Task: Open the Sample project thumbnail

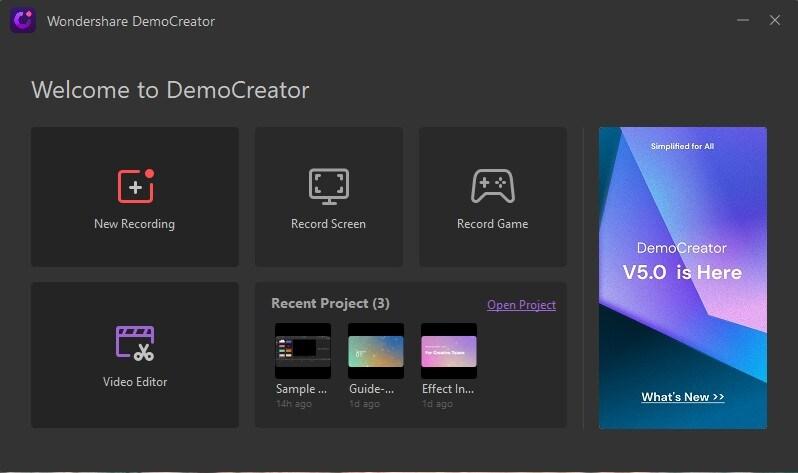Action: pos(303,351)
